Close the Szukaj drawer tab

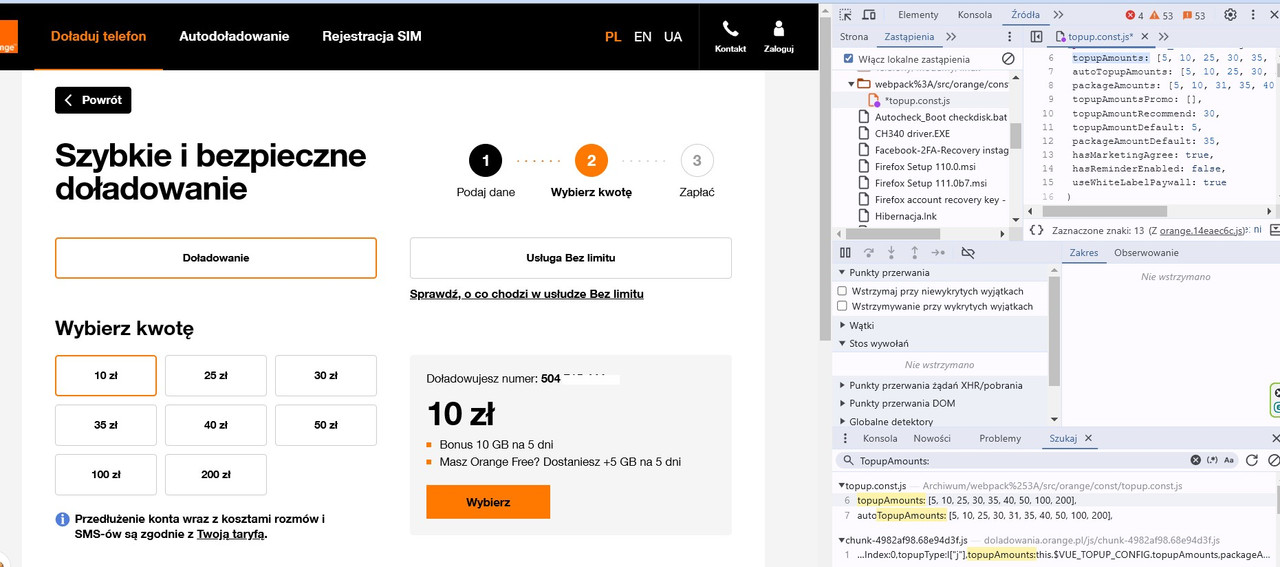click(1088, 438)
